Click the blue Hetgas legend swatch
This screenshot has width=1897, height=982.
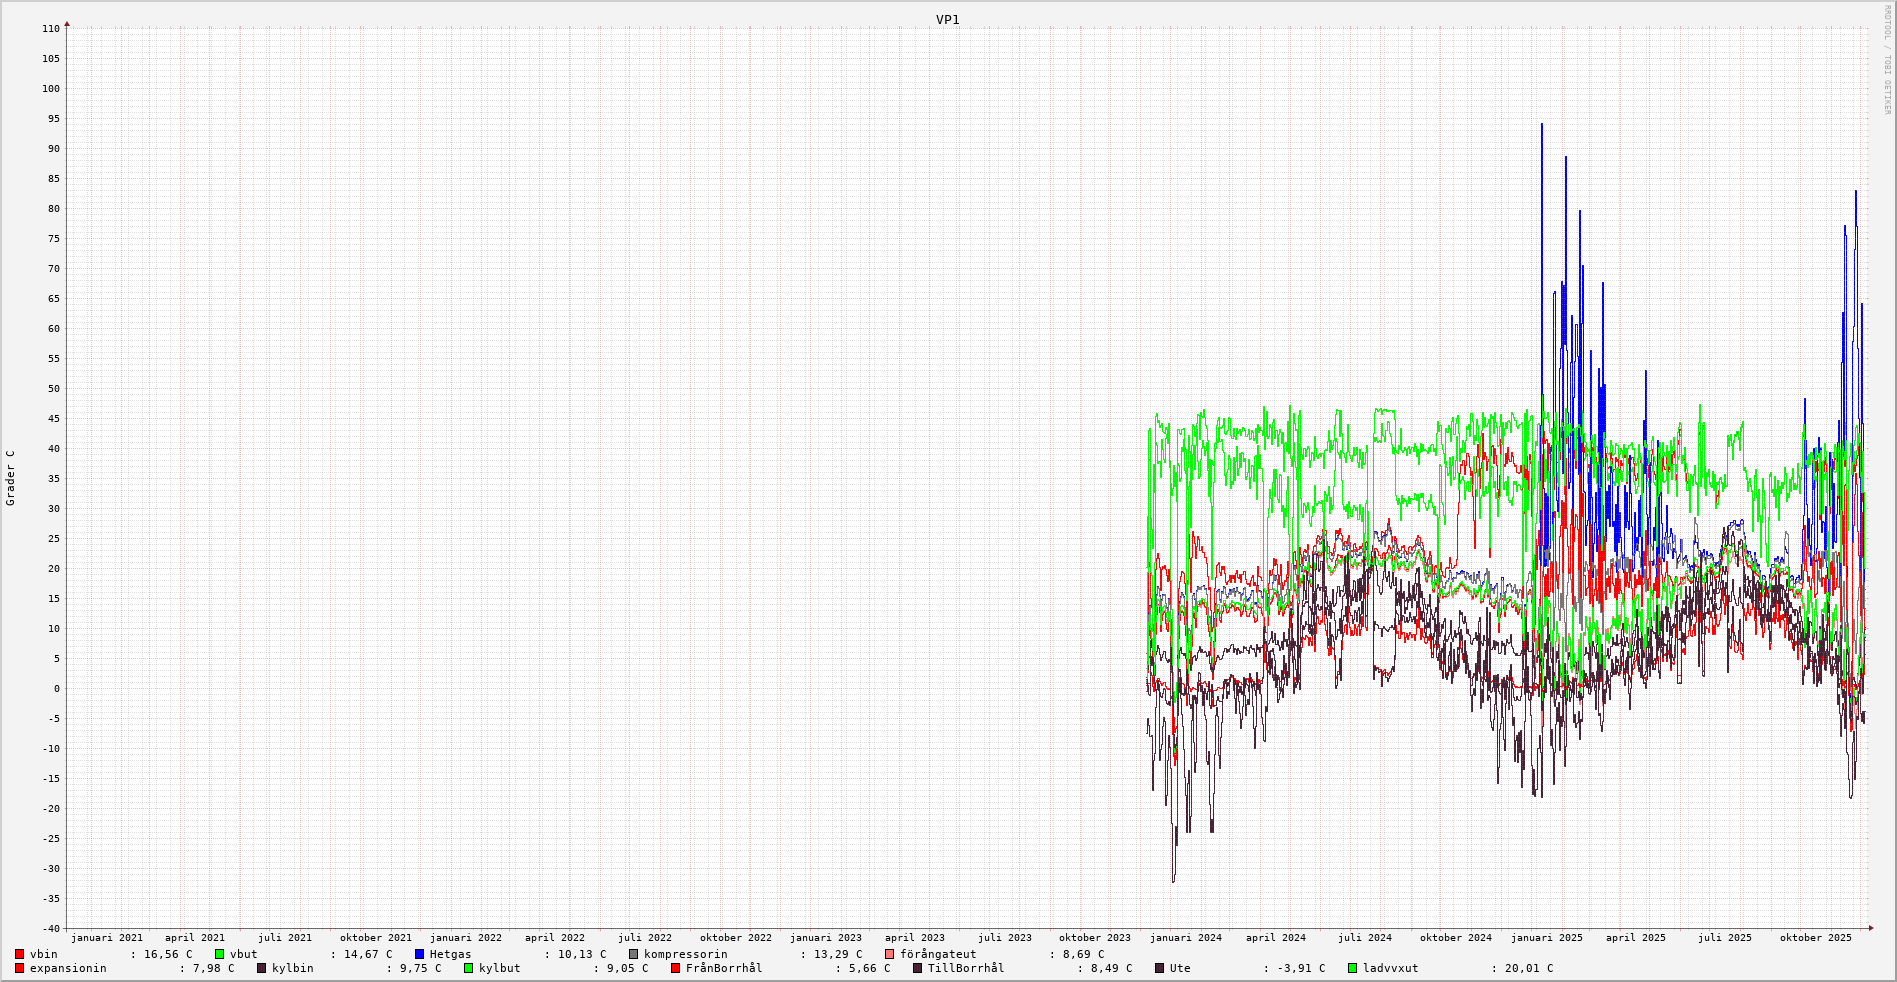(x=420, y=954)
